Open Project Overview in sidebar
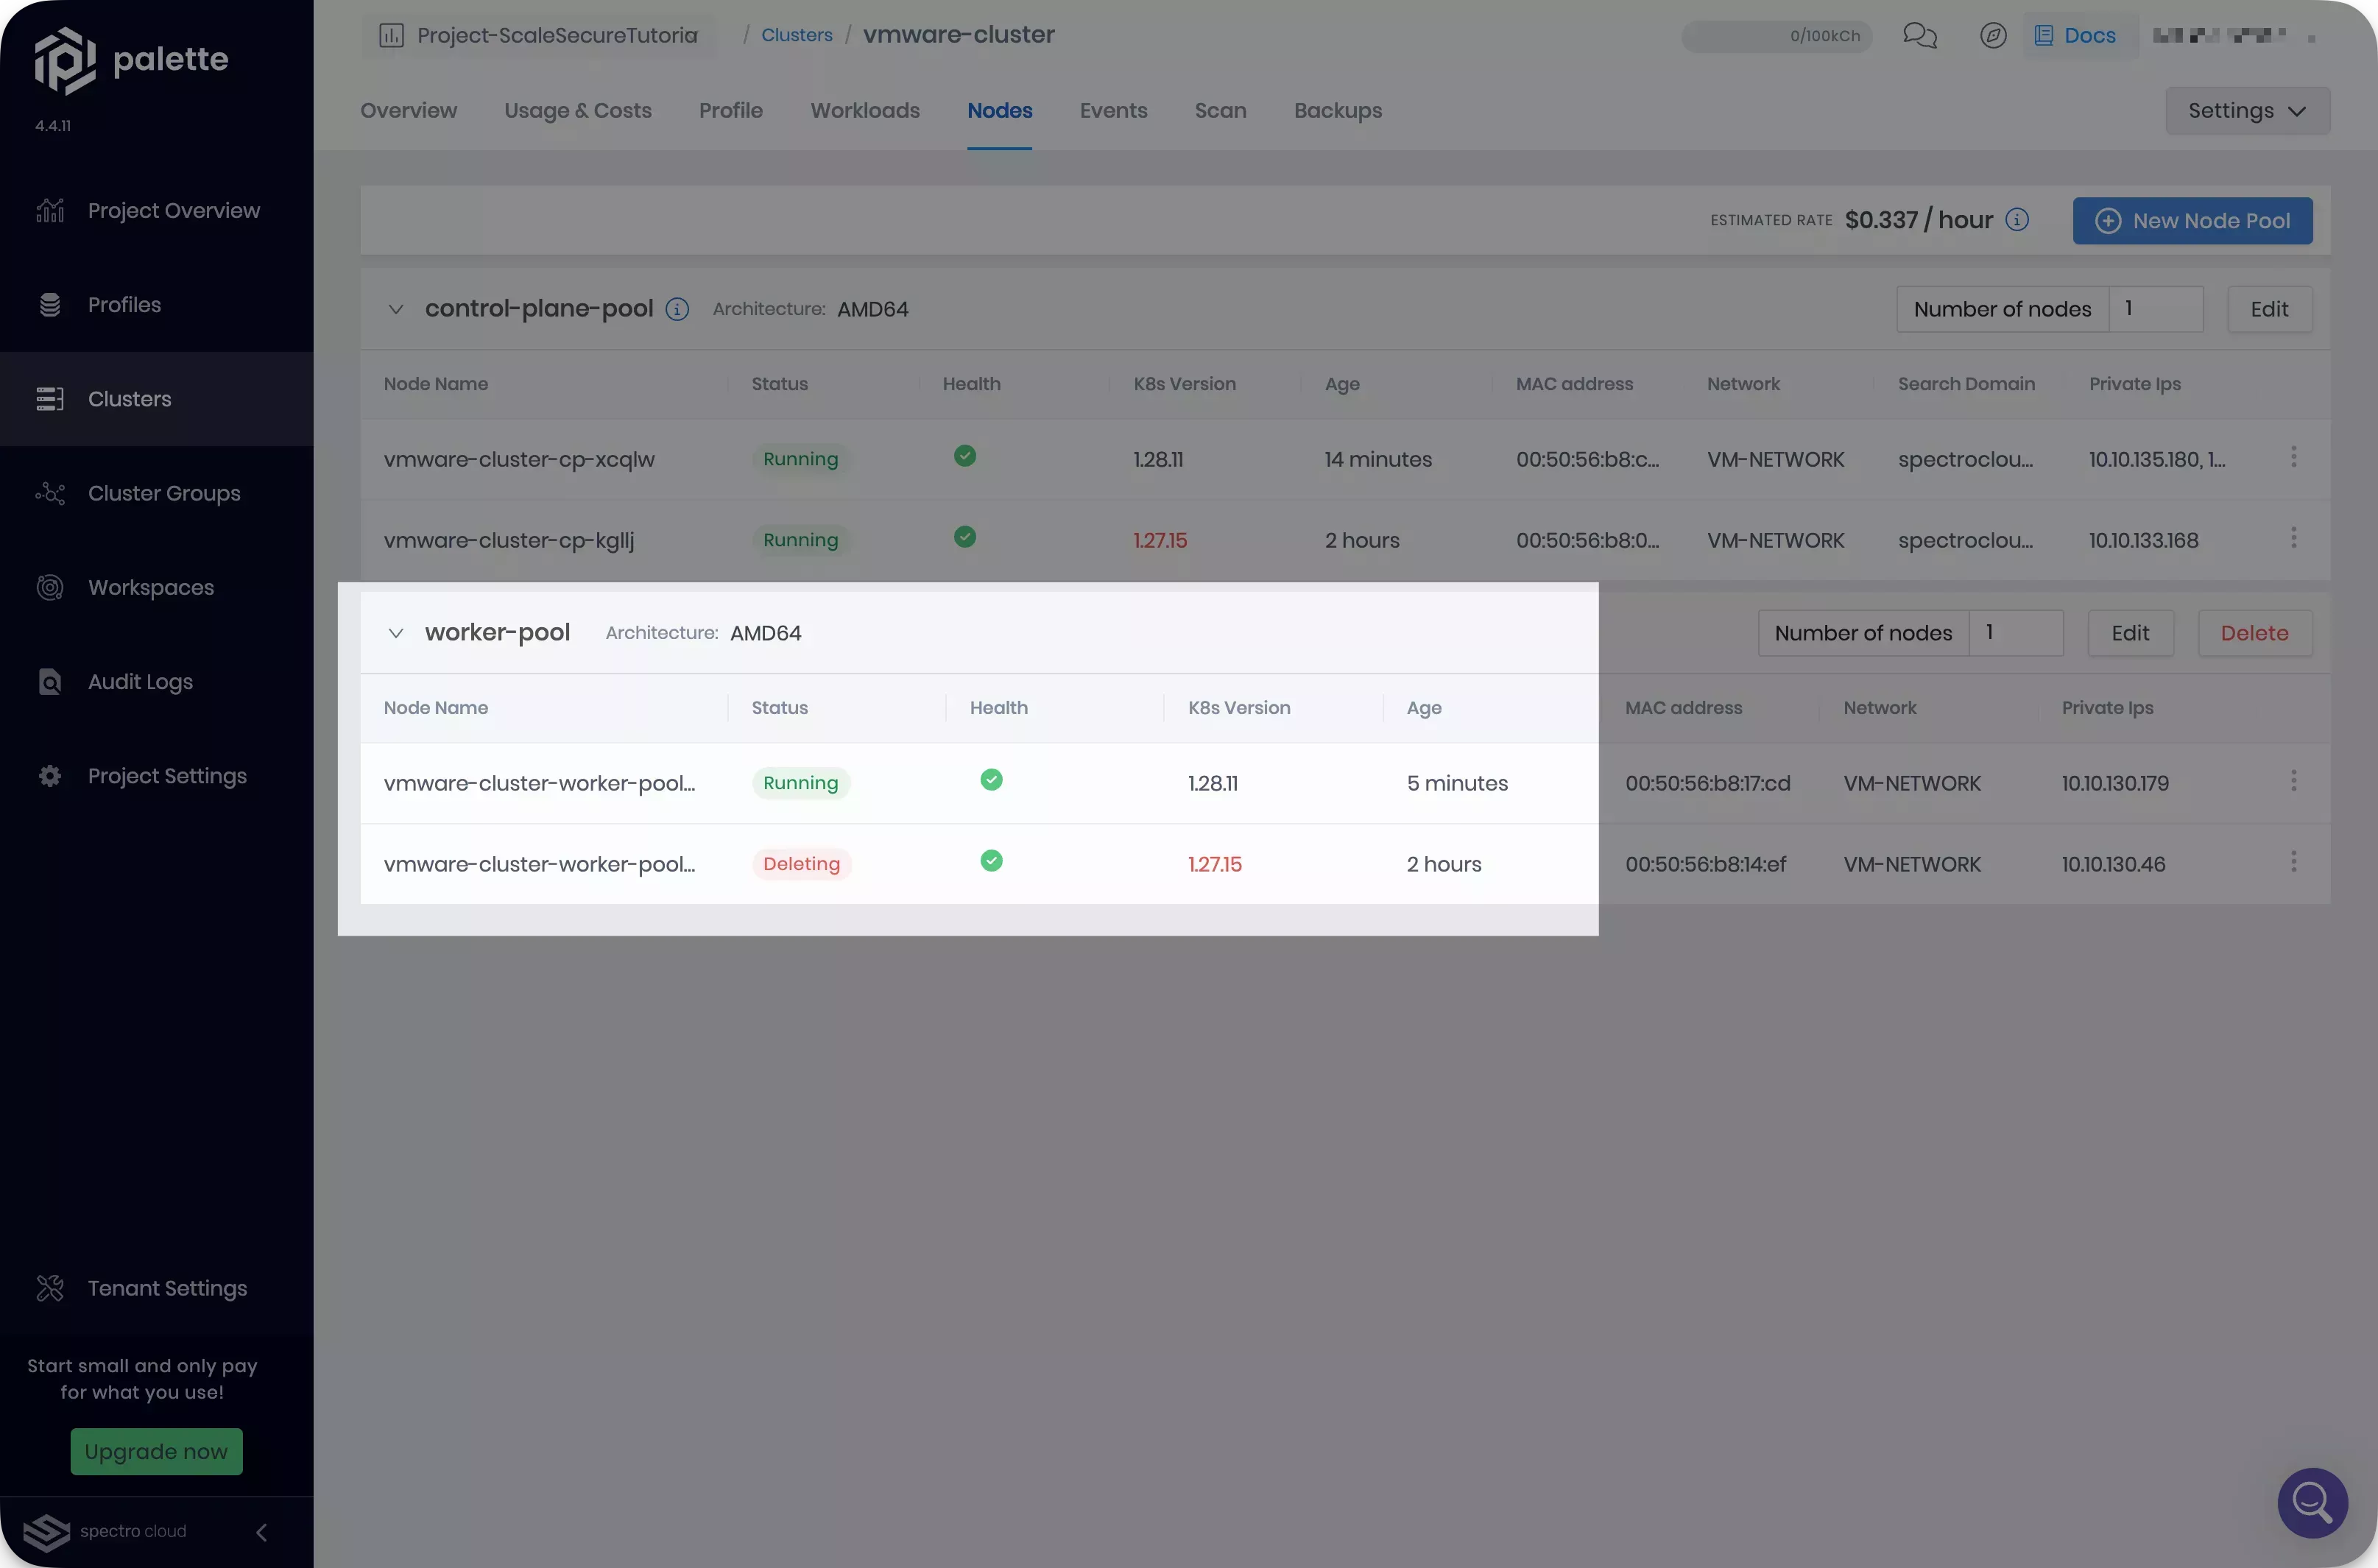The width and height of the screenshot is (2378, 1568). 156,210
